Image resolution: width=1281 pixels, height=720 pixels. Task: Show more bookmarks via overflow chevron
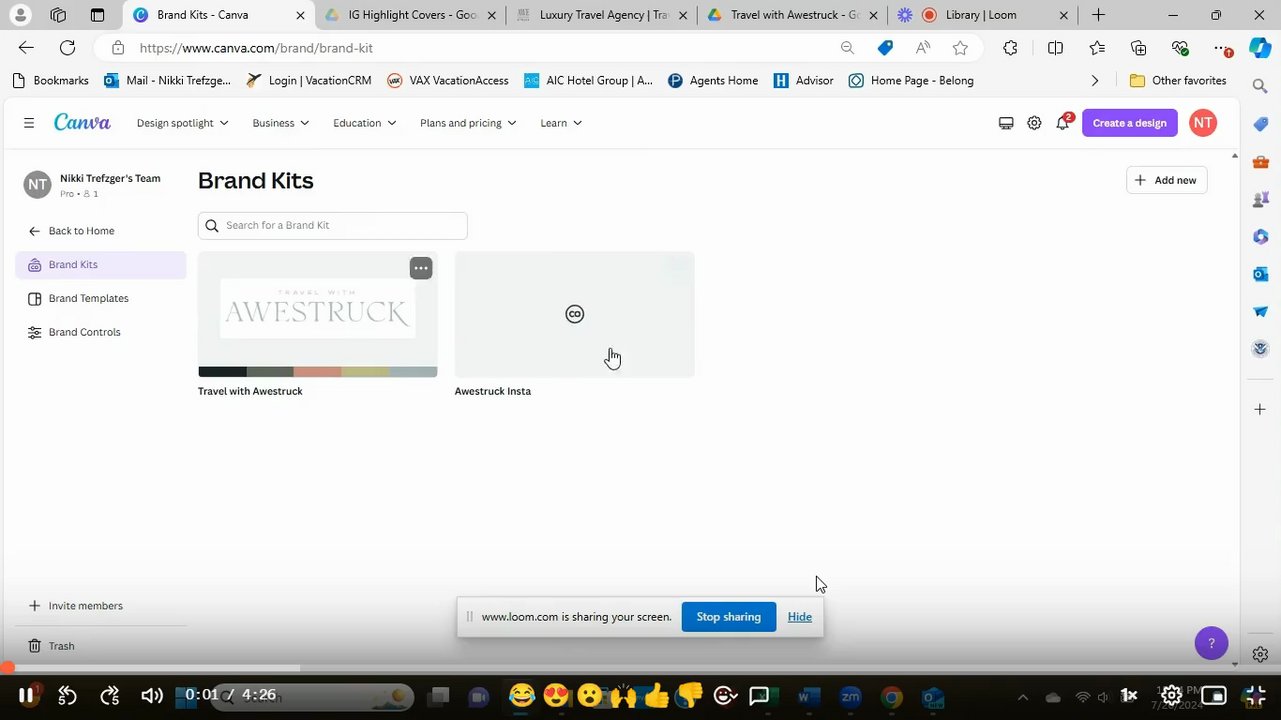coord(1094,81)
